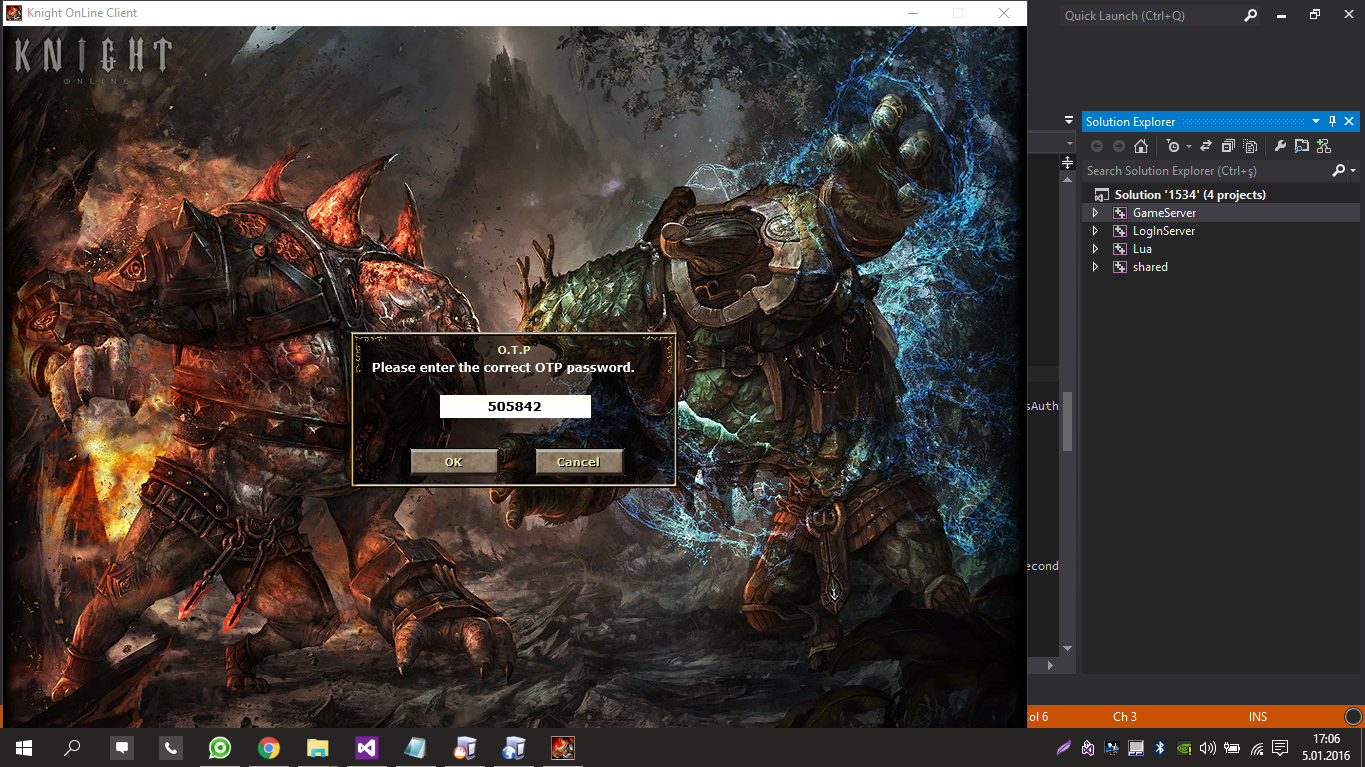1365x767 pixels.
Task: Click Ch 3 in Visual Studio status bar
Action: pos(1125,717)
